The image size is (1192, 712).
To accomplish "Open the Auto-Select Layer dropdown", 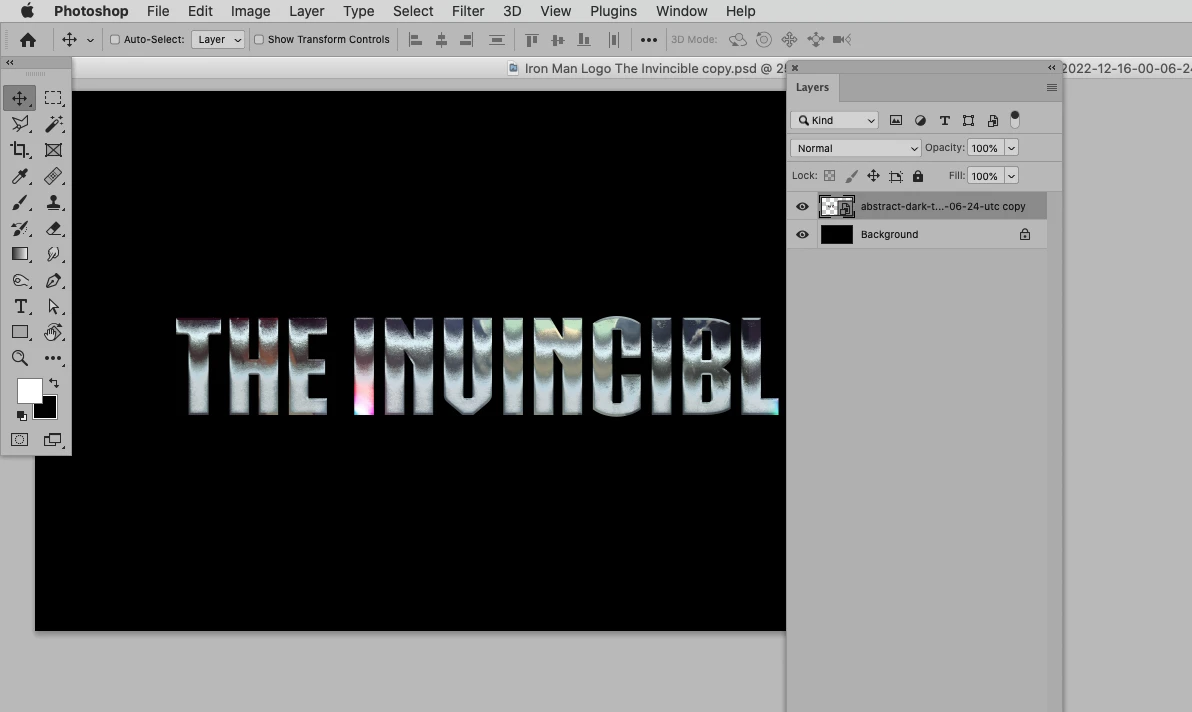I will 218,40.
